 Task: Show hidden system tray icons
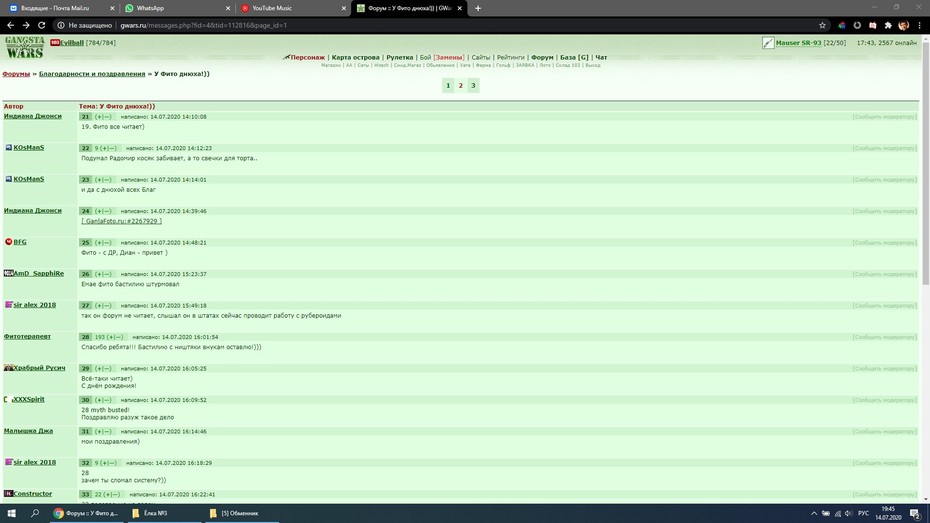click(814, 514)
